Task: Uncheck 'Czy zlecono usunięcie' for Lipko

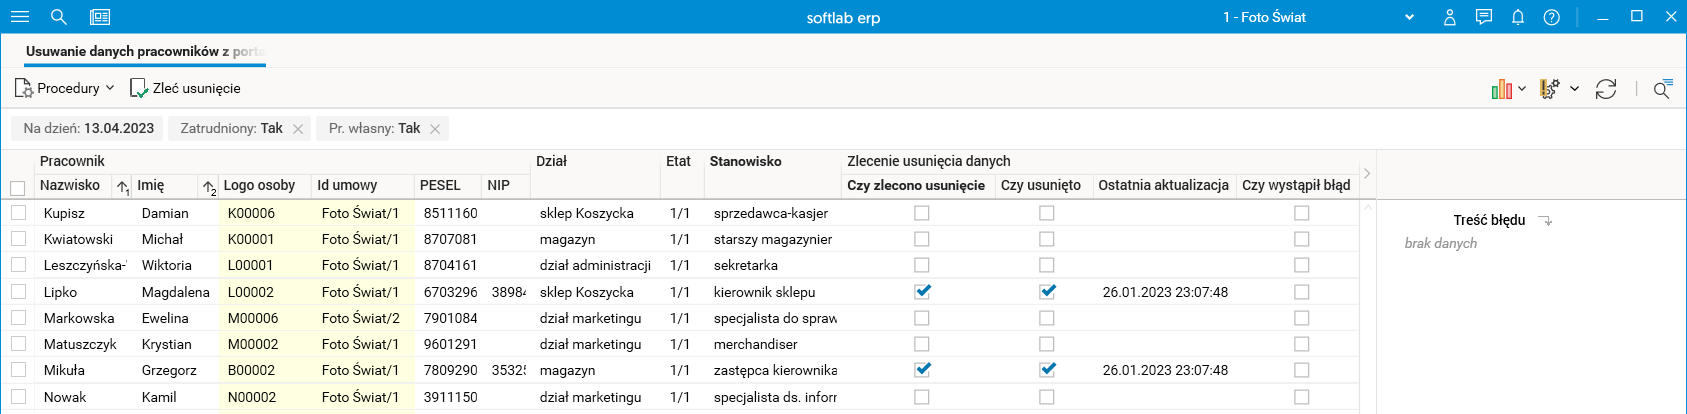Action: pyautogui.click(x=922, y=292)
